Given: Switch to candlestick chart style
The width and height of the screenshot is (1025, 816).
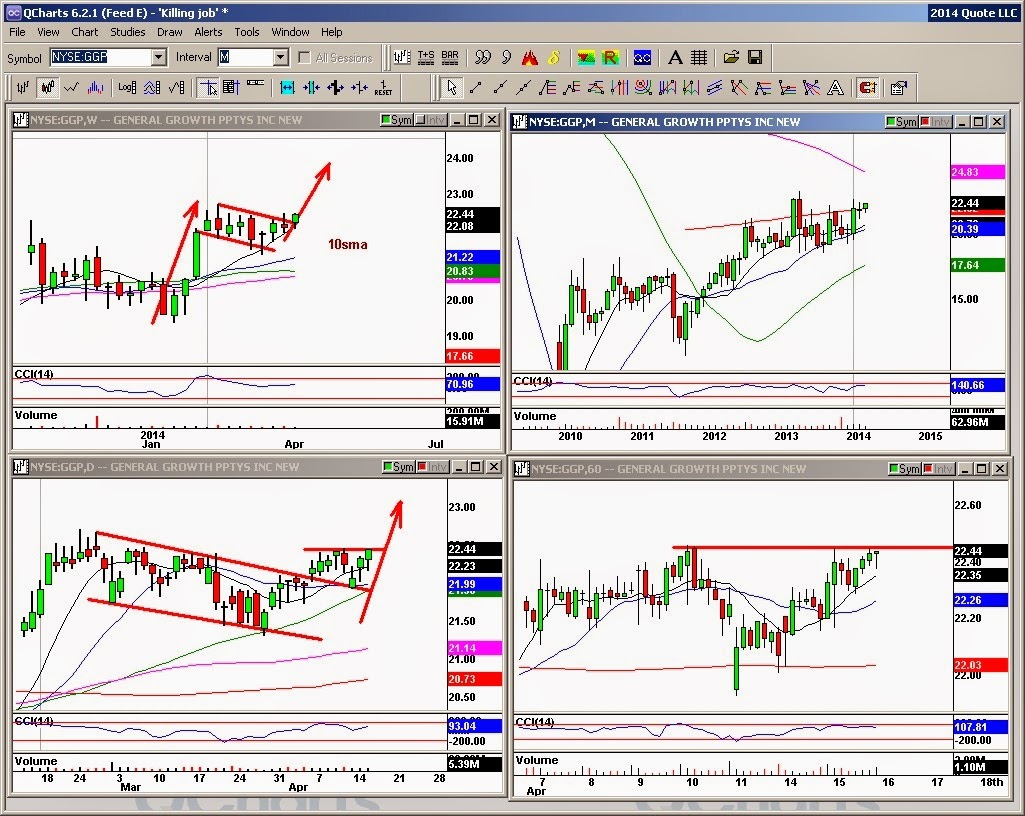Looking at the screenshot, I should point(47,87).
